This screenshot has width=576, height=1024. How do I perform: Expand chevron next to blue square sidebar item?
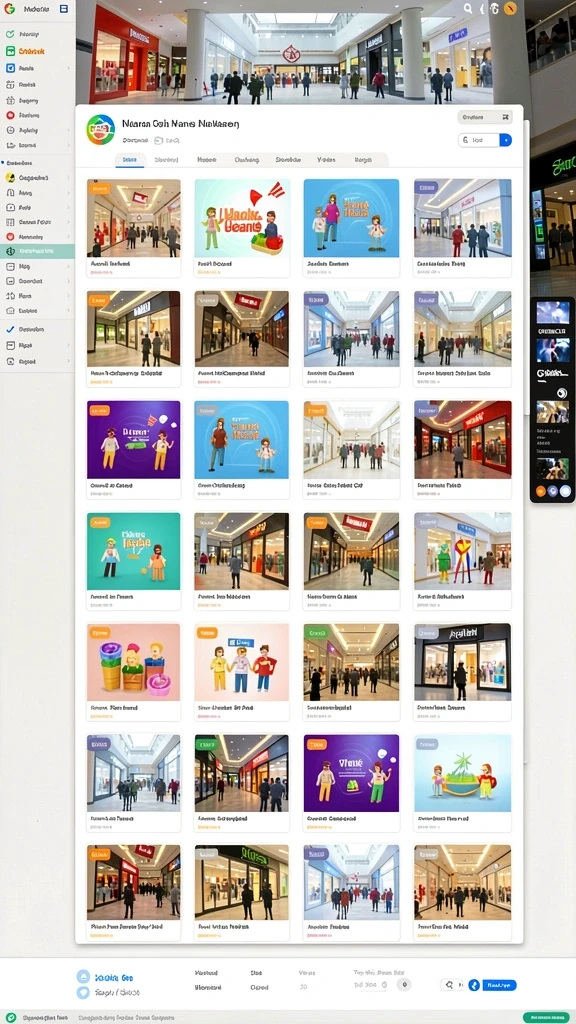(x=68, y=68)
